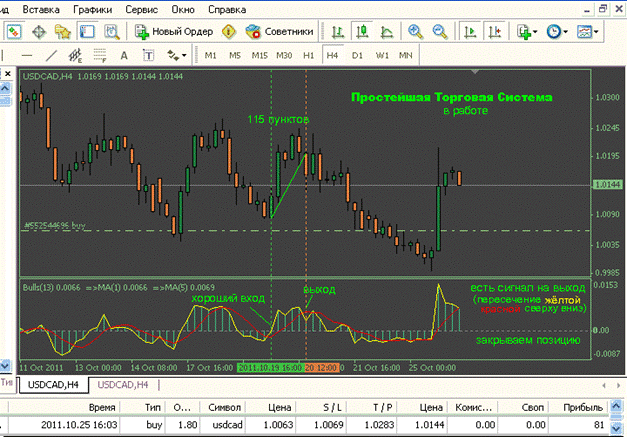Open the Графики menu

pos(92,10)
